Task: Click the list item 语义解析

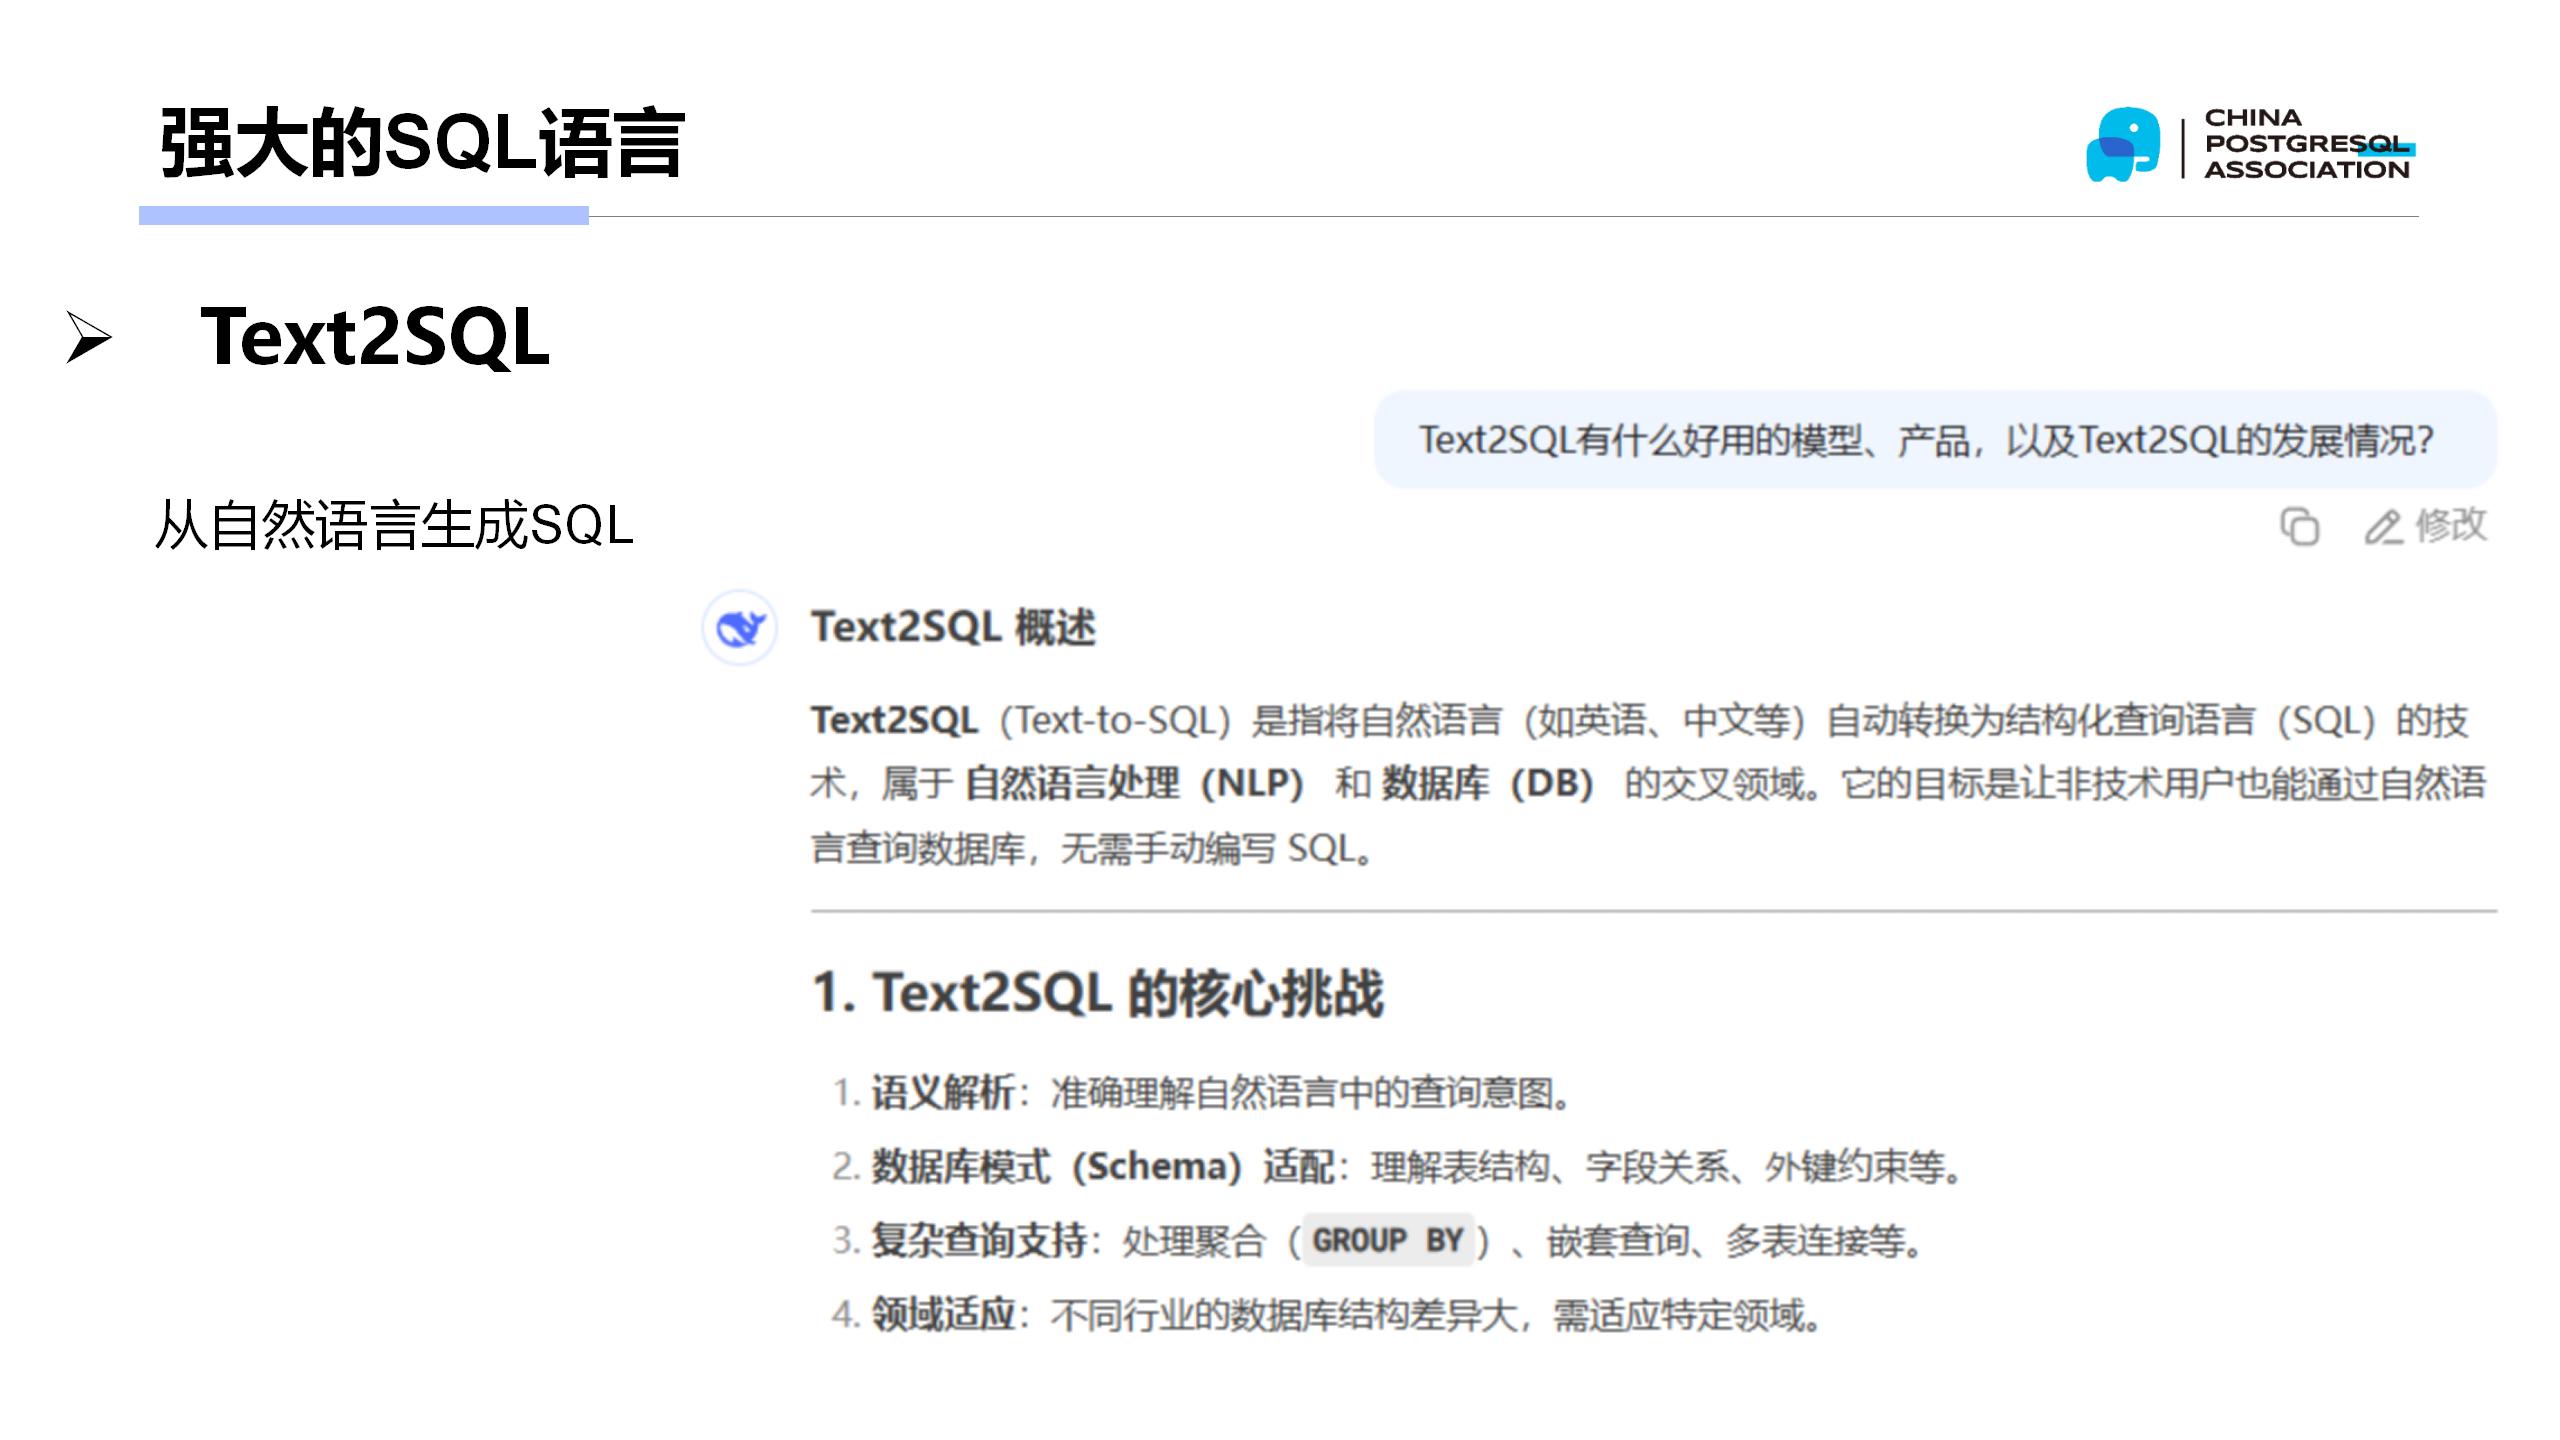Action: coord(943,1093)
